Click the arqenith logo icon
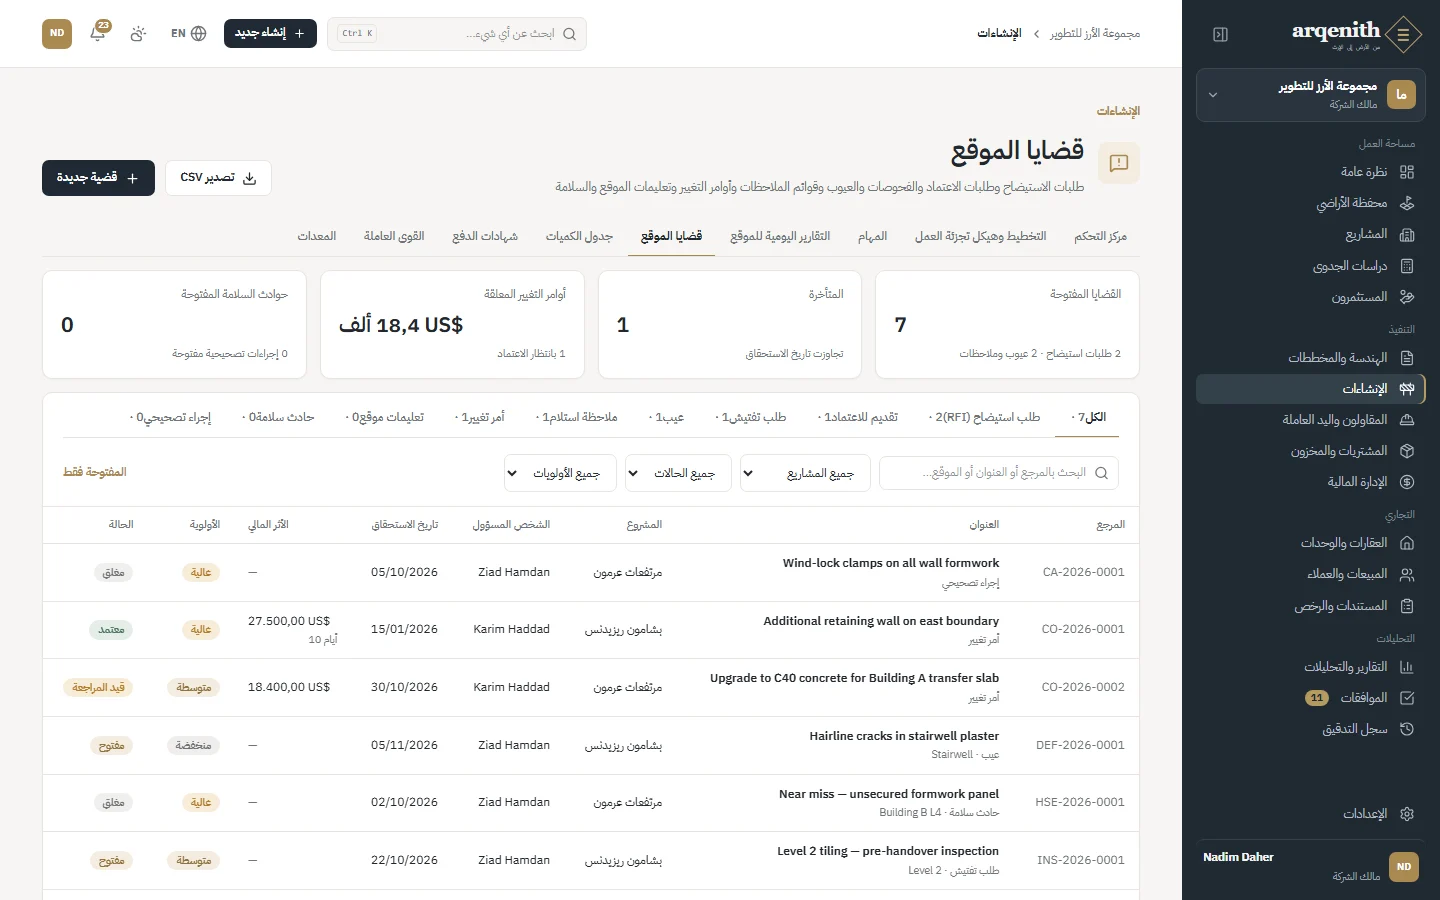Screen dimensions: 1440x900 [1403, 34]
